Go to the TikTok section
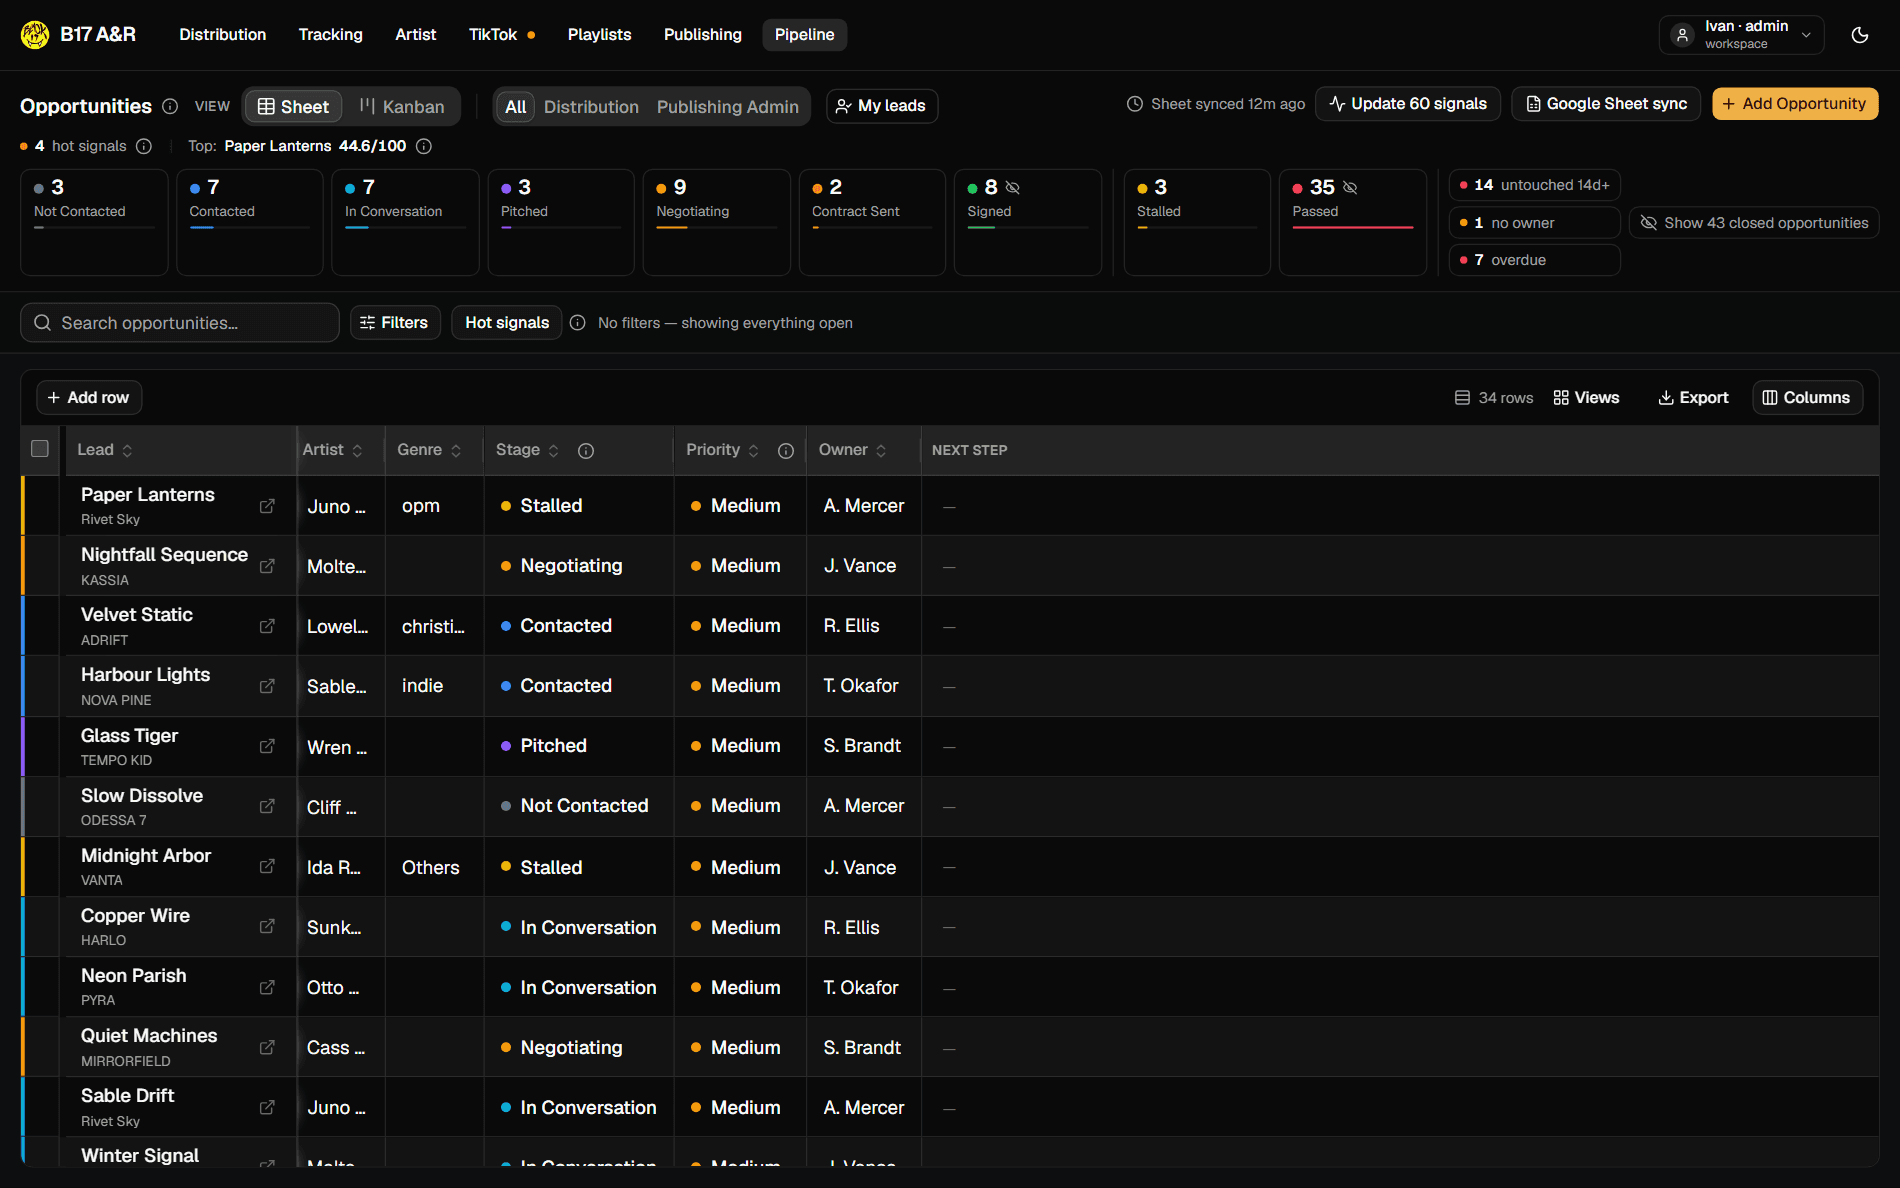 (x=502, y=35)
